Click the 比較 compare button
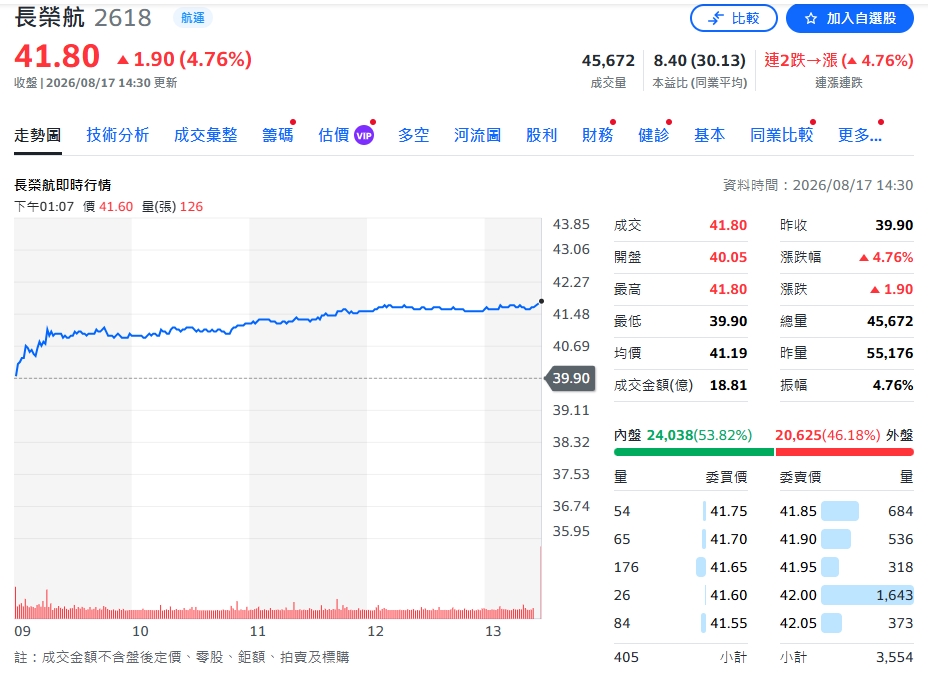The image size is (928, 678). pos(733,18)
